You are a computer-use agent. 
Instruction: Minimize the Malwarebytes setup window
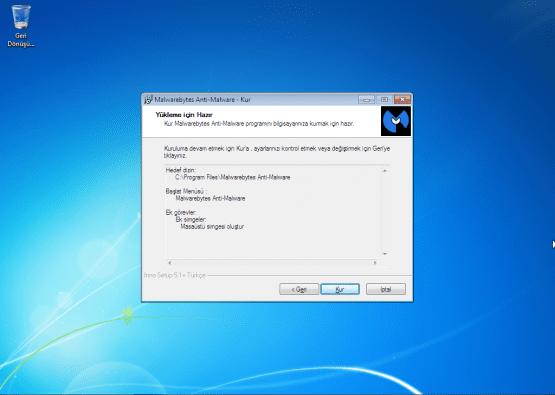tap(367, 99)
